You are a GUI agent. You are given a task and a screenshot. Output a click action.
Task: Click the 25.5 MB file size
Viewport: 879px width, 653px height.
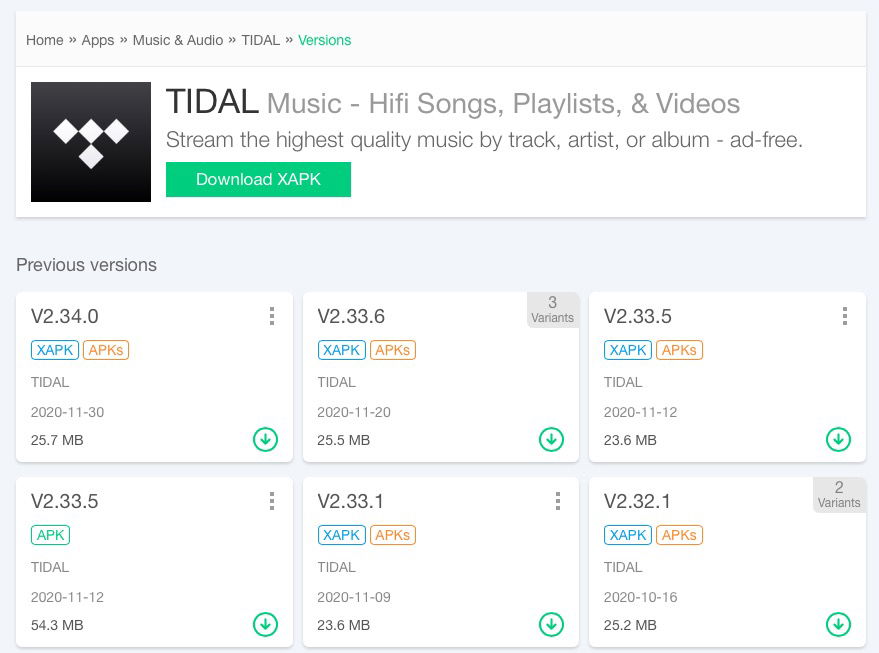click(344, 440)
